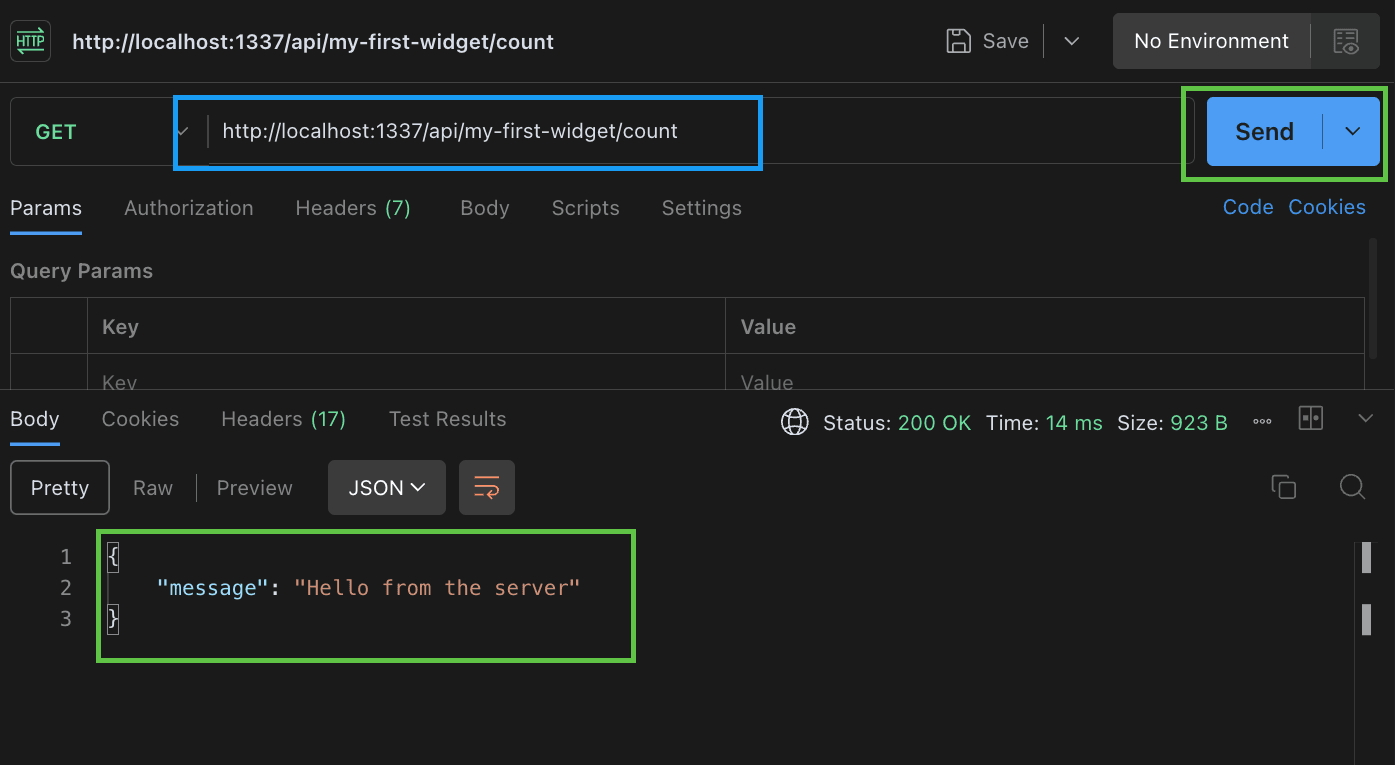Copy the response with the copy icon
The width and height of the screenshot is (1395, 765).
click(1283, 487)
